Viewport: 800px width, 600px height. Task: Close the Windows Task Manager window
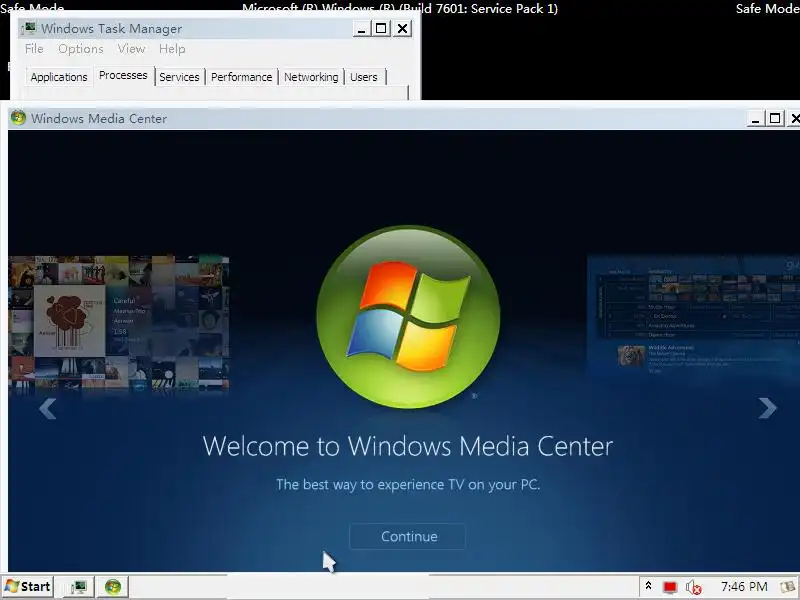403,29
